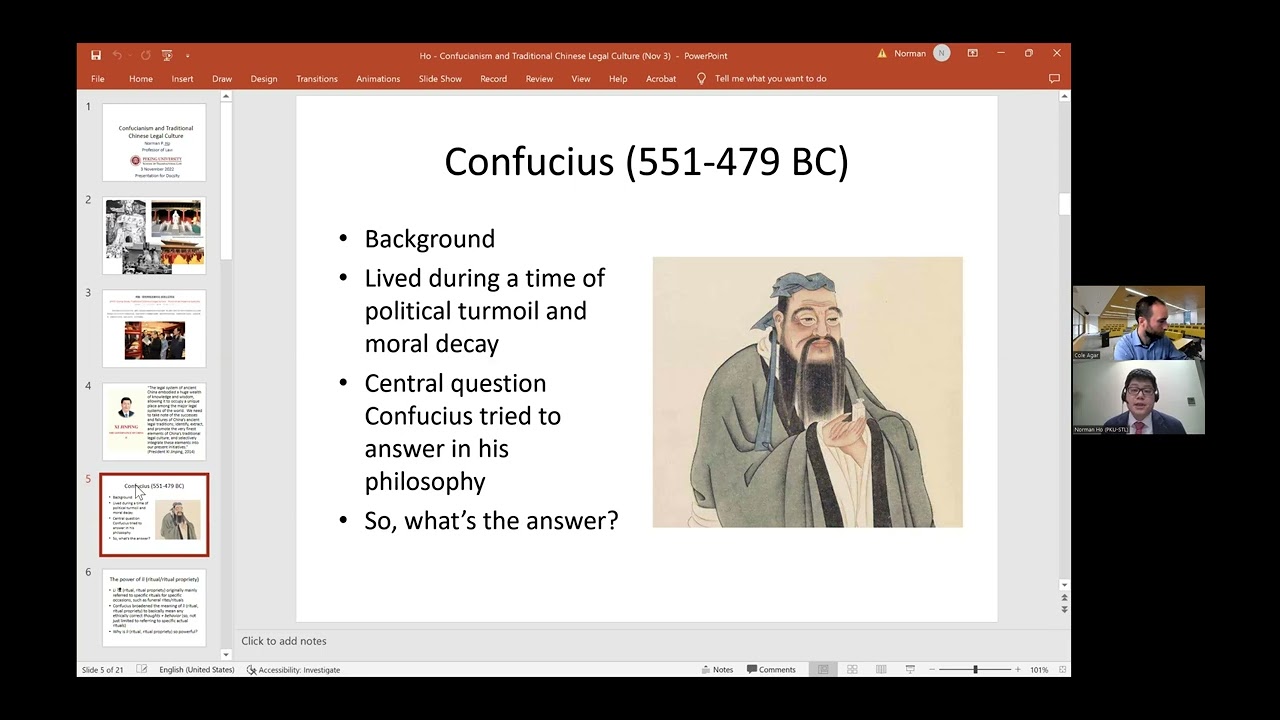
Task: Open the Slide Show ribbon tab
Action: point(440,79)
